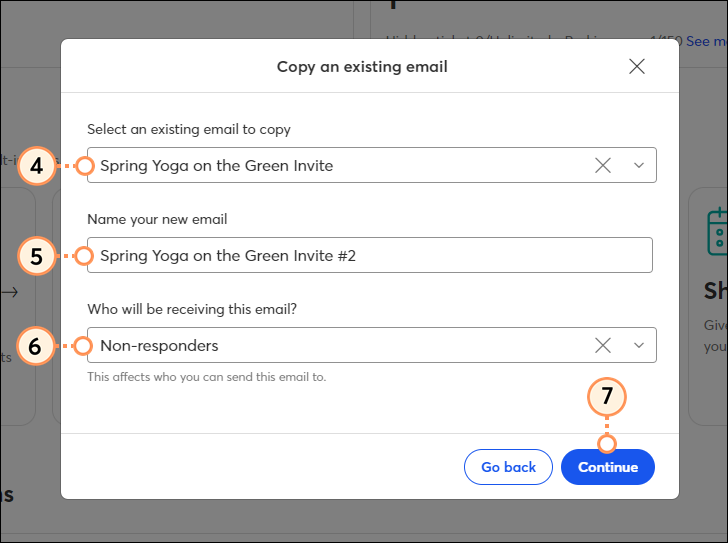This screenshot has width=728, height=543.
Task: Click the arrow icon on the left background card
Action: click(10, 292)
